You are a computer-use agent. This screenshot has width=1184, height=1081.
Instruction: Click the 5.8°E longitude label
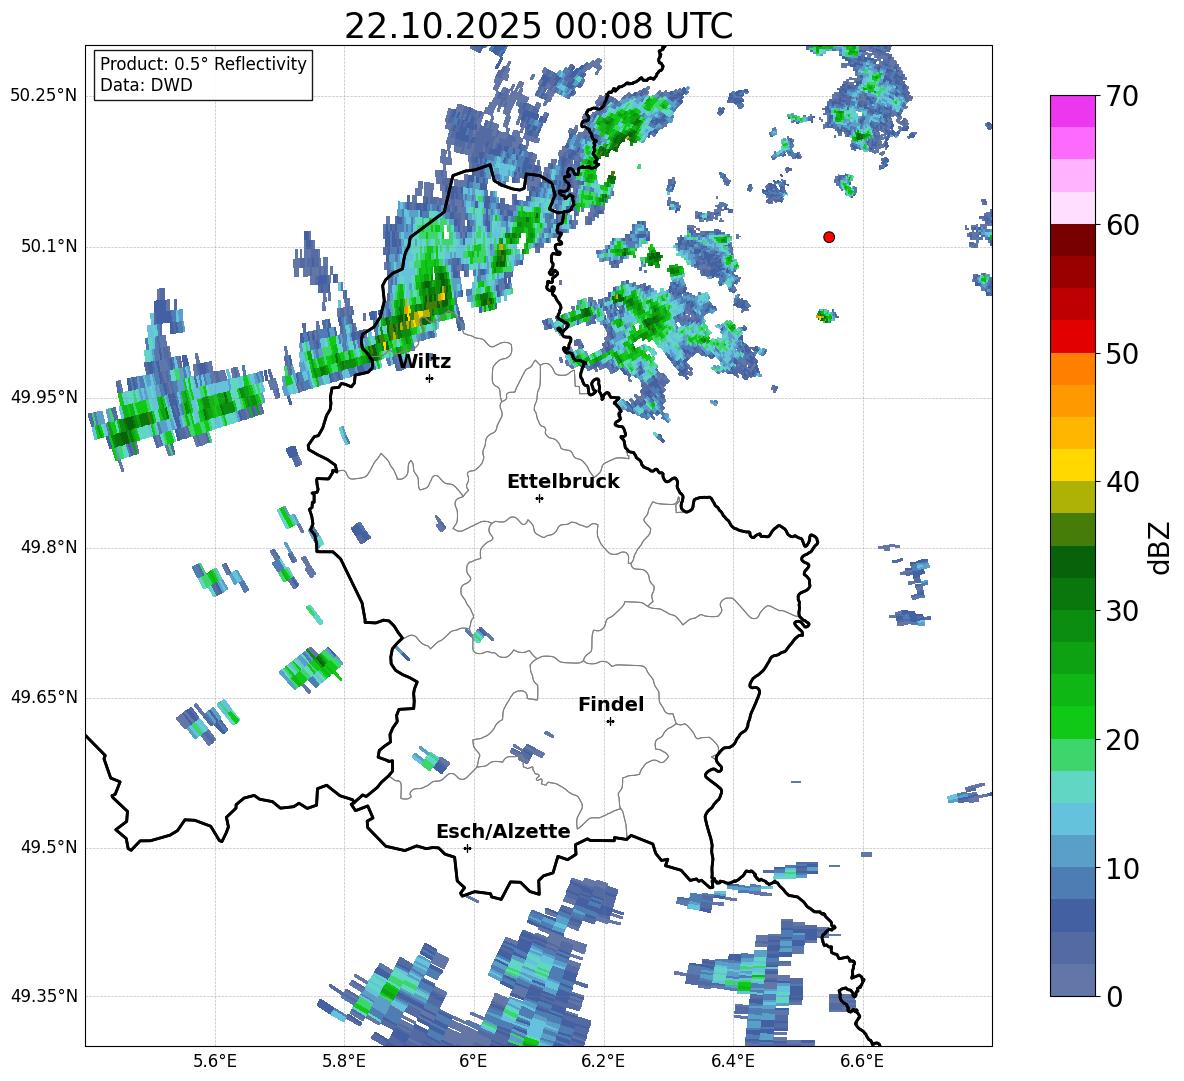(x=344, y=1061)
